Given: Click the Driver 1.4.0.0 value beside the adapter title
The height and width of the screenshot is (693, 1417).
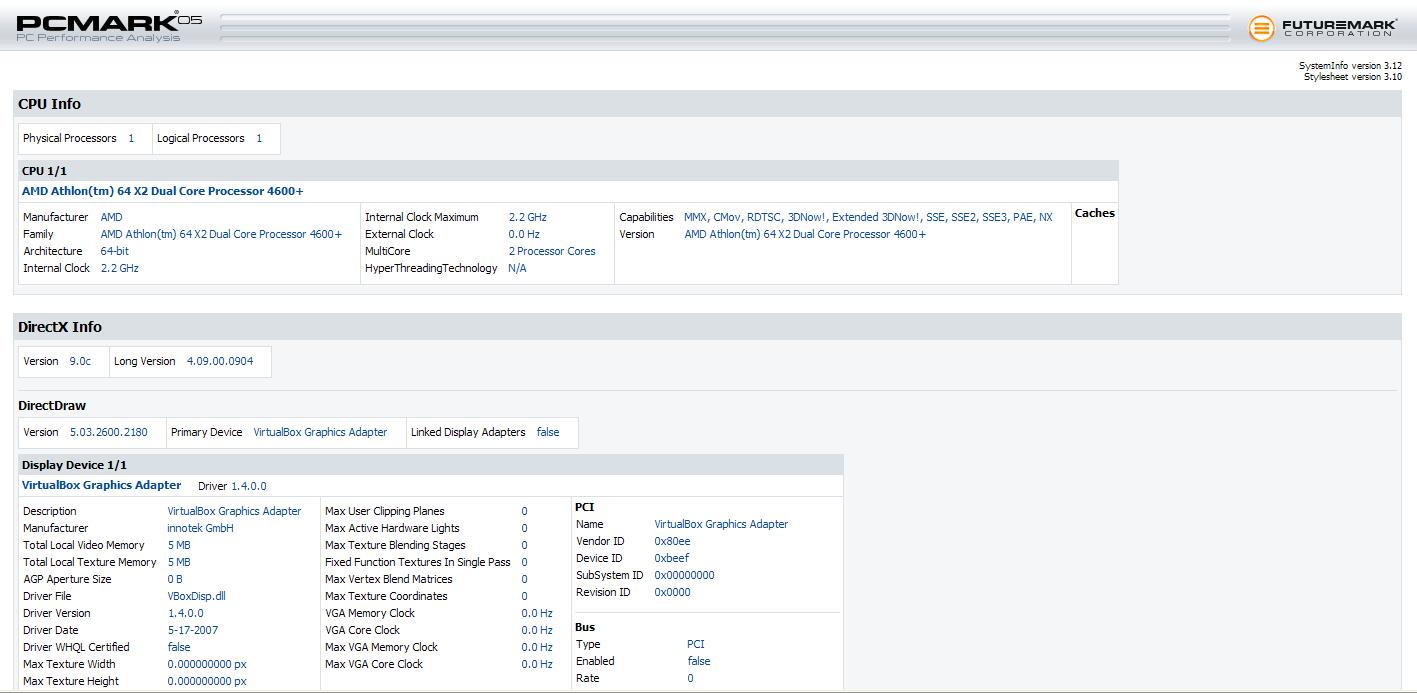Looking at the screenshot, I should click(249, 486).
